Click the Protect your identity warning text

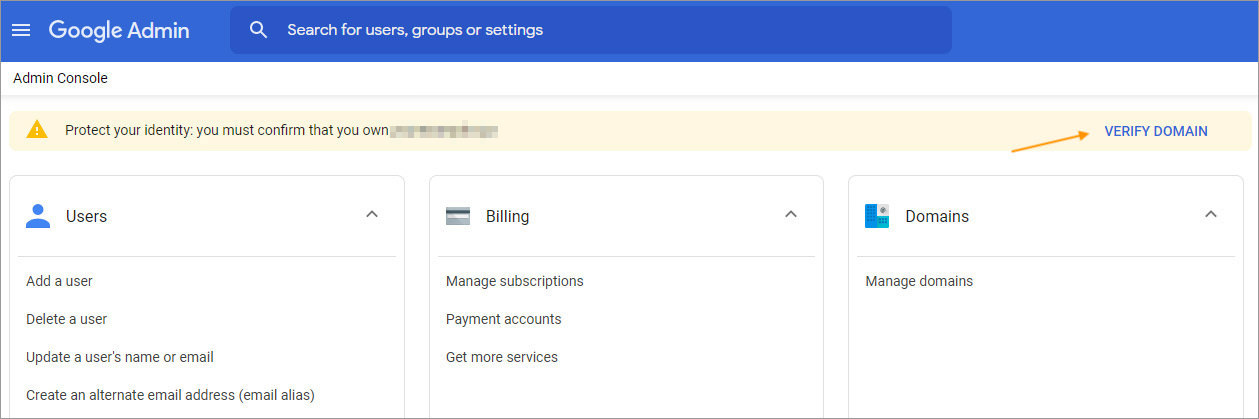click(227, 131)
